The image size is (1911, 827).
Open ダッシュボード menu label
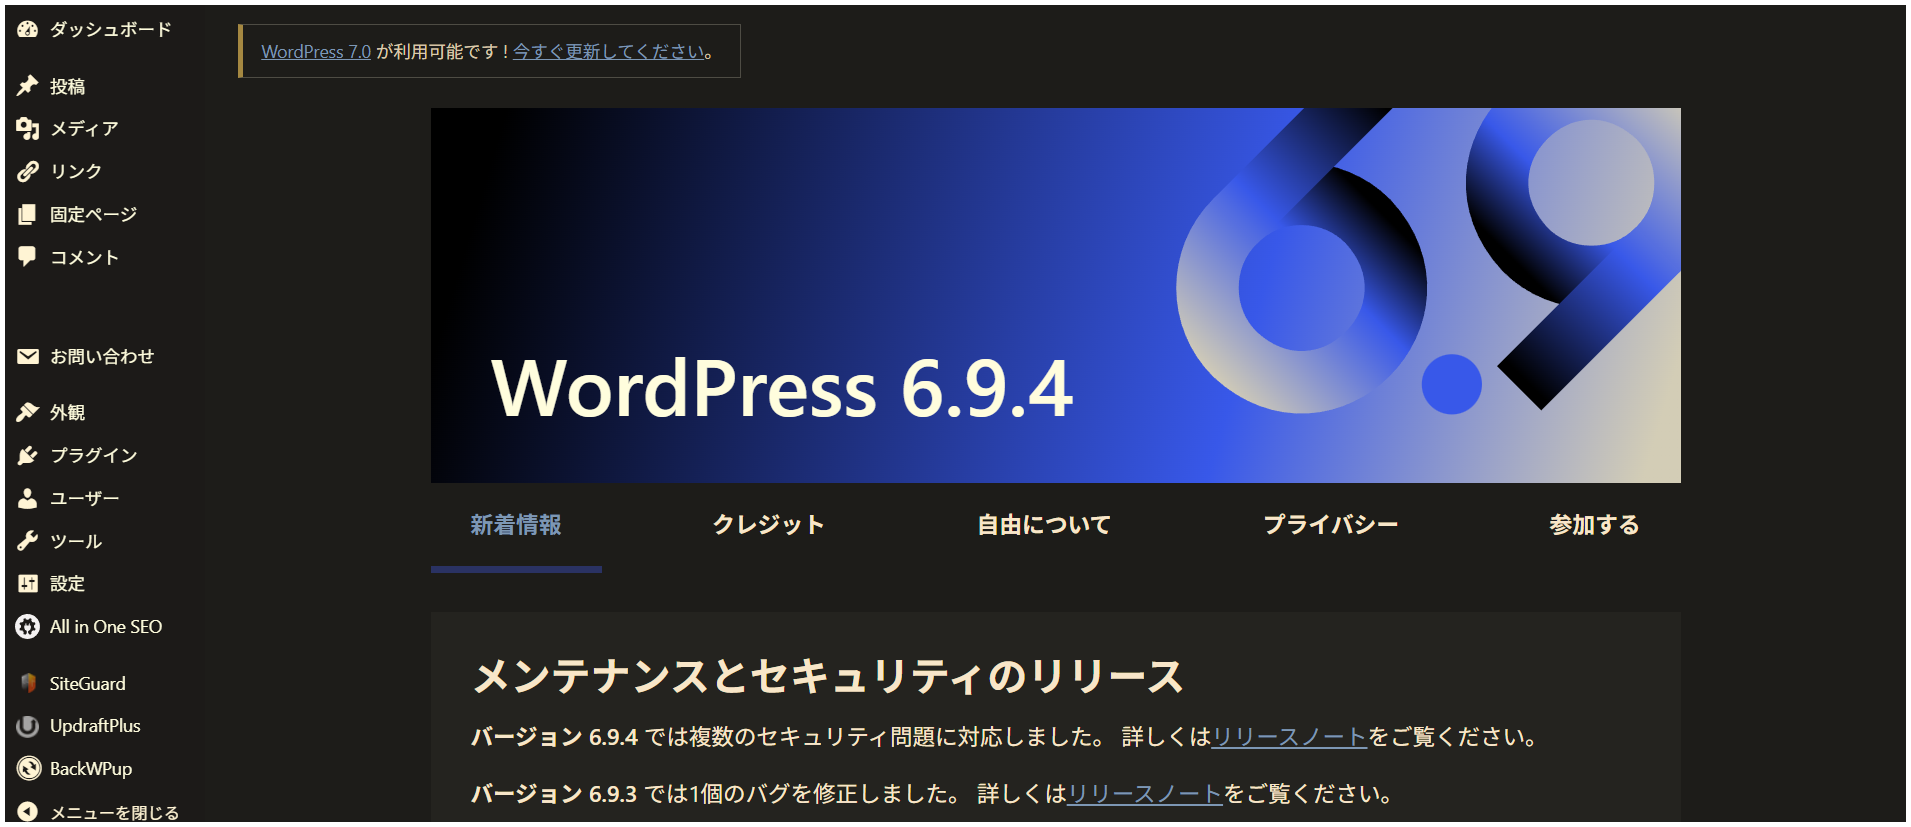point(111,29)
